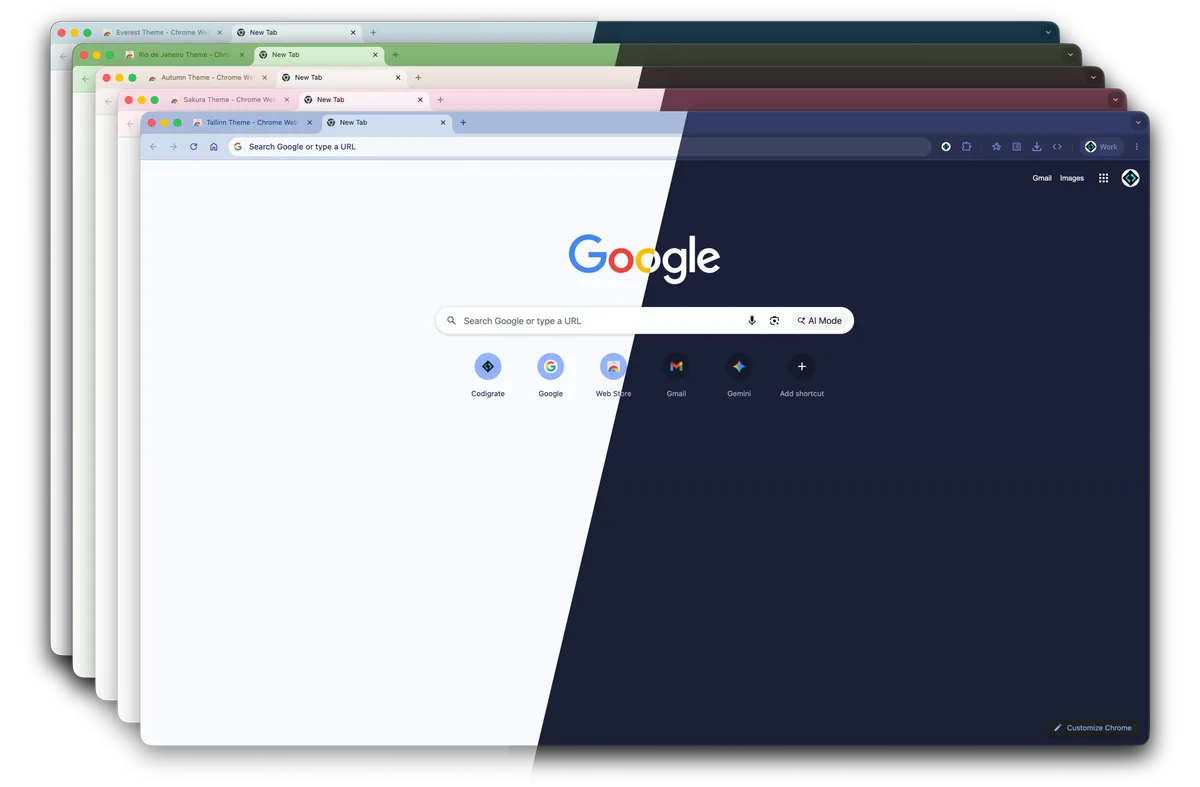The height and width of the screenshot is (787, 1200).
Task: Reload the page in the Tallinn window
Action: [x=193, y=147]
